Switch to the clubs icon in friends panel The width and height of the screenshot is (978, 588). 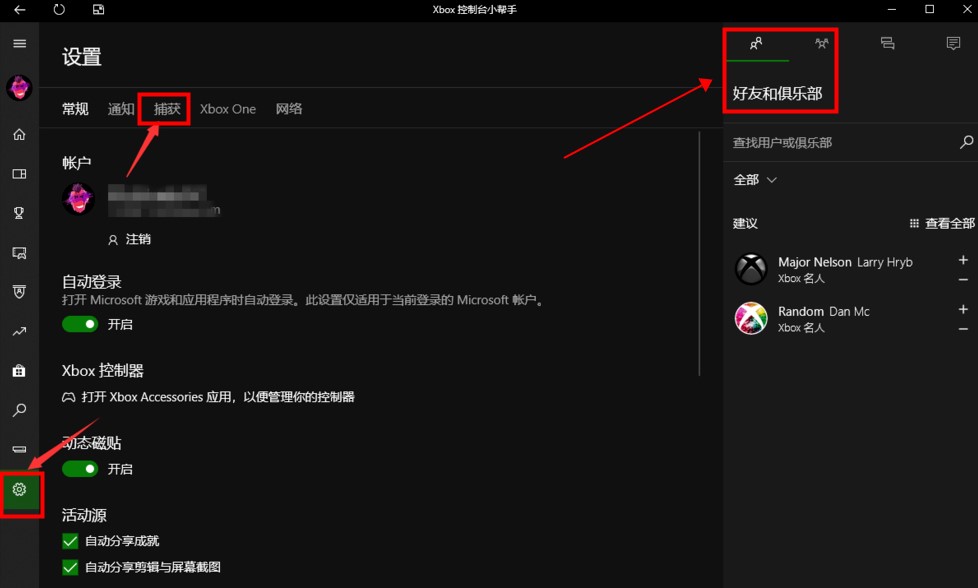coord(821,44)
